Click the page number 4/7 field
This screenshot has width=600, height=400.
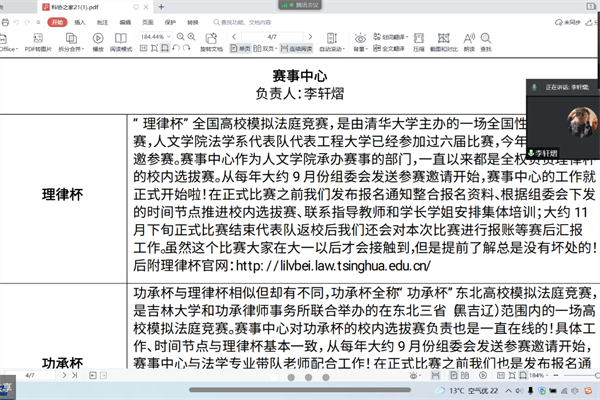coord(271,36)
